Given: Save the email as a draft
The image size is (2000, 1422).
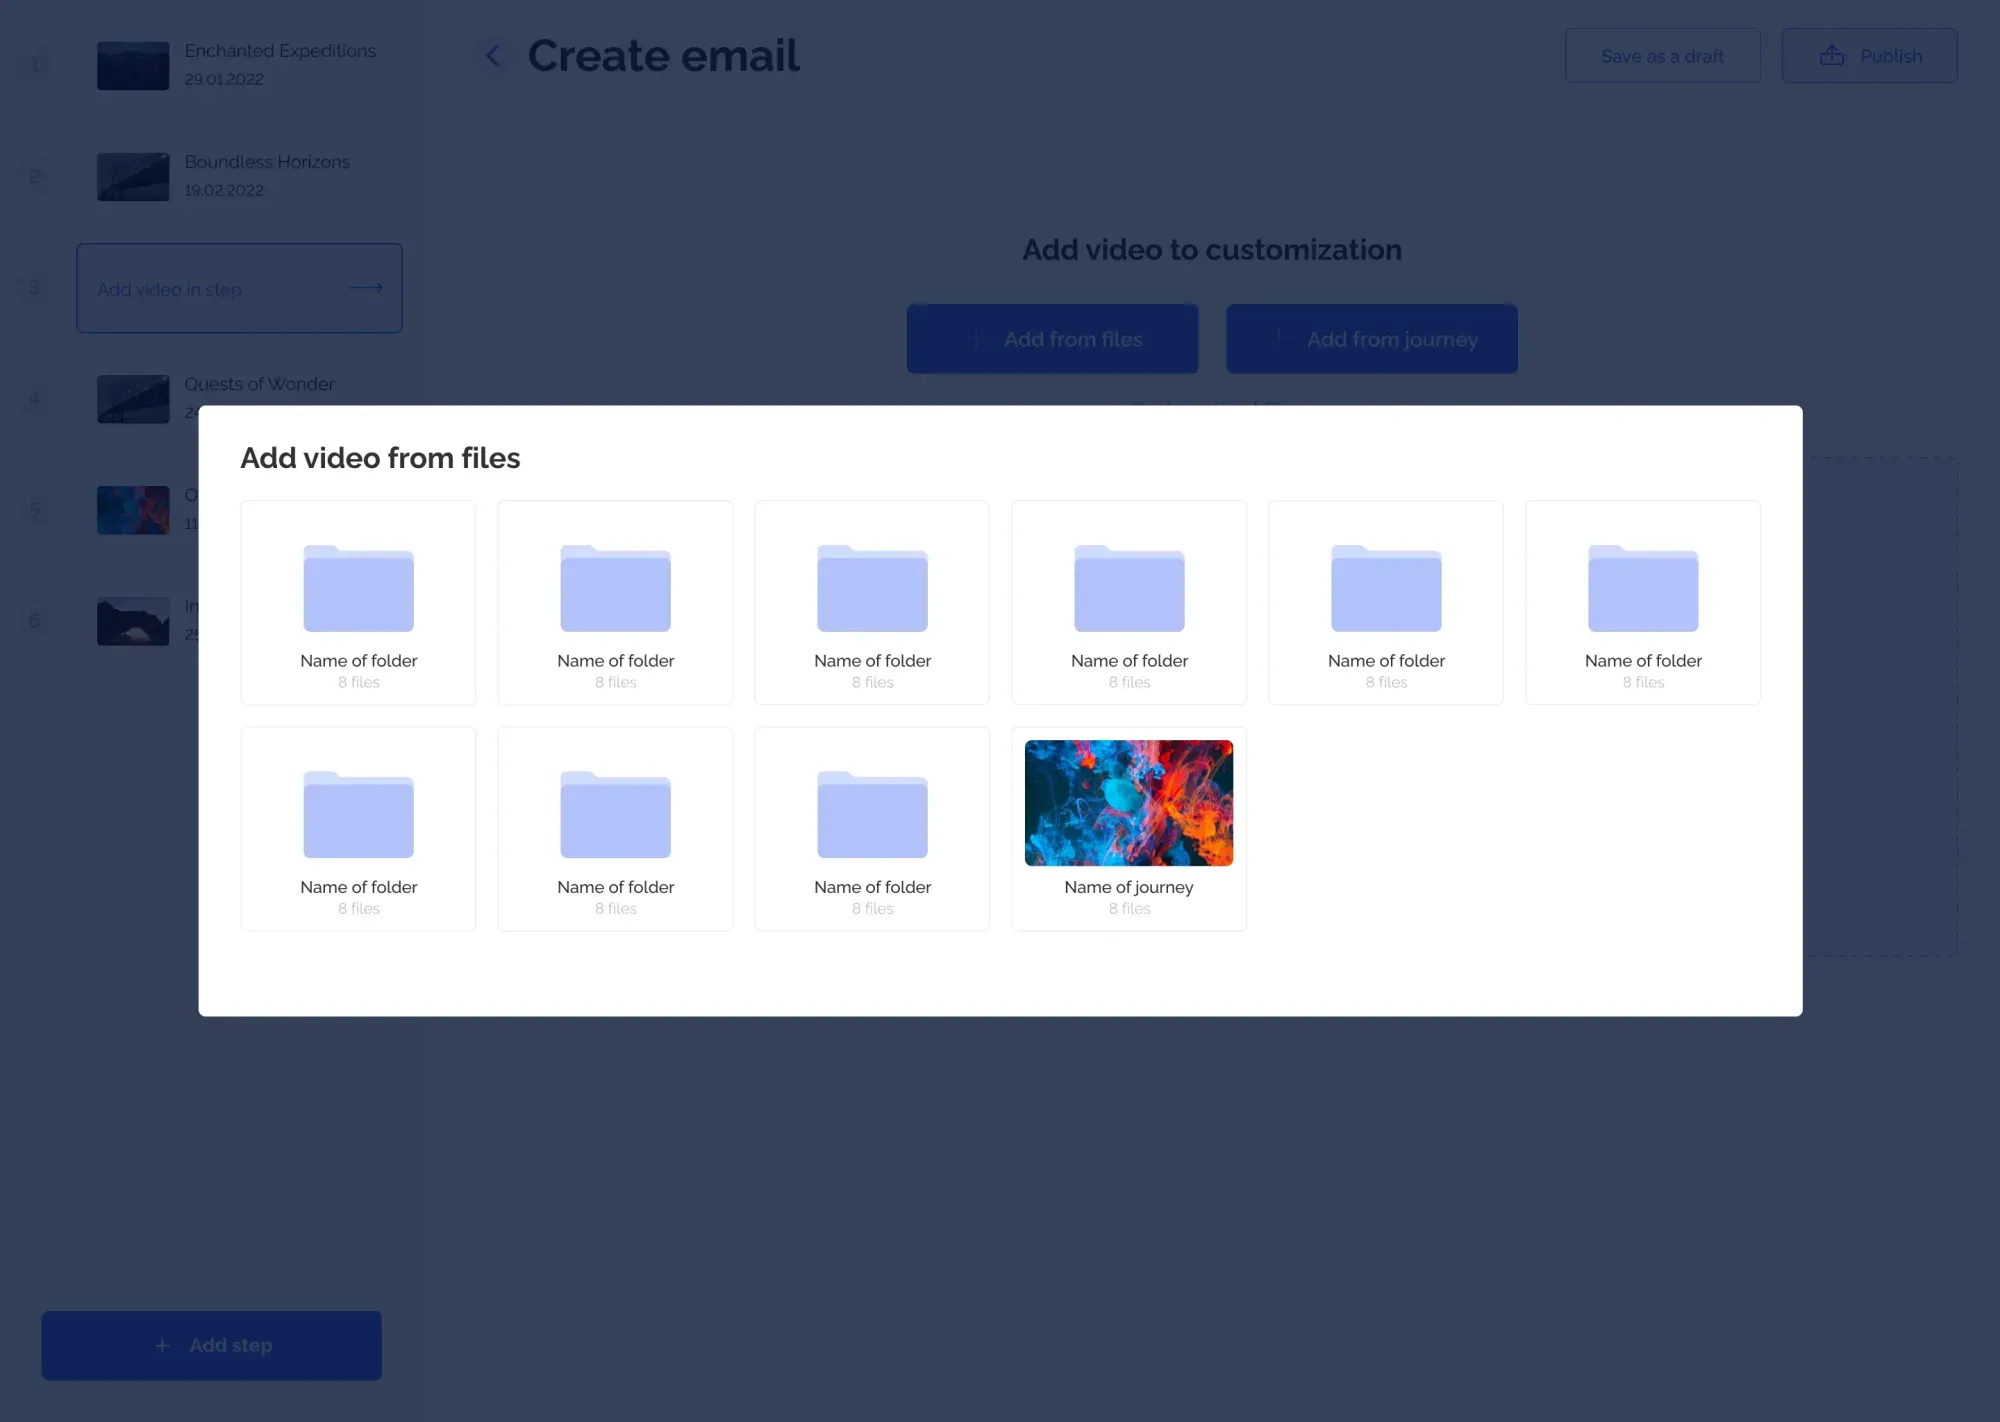Looking at the screenshot, I should coord(1662,55).
